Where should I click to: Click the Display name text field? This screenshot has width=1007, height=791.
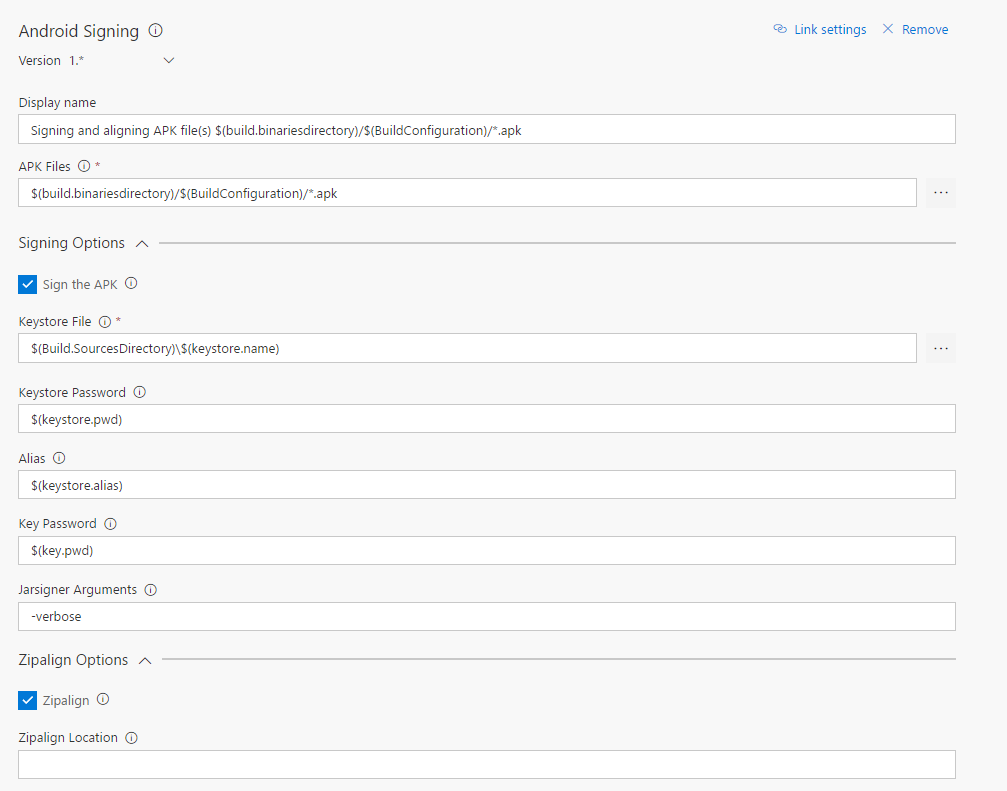click(x=486, y=130)
